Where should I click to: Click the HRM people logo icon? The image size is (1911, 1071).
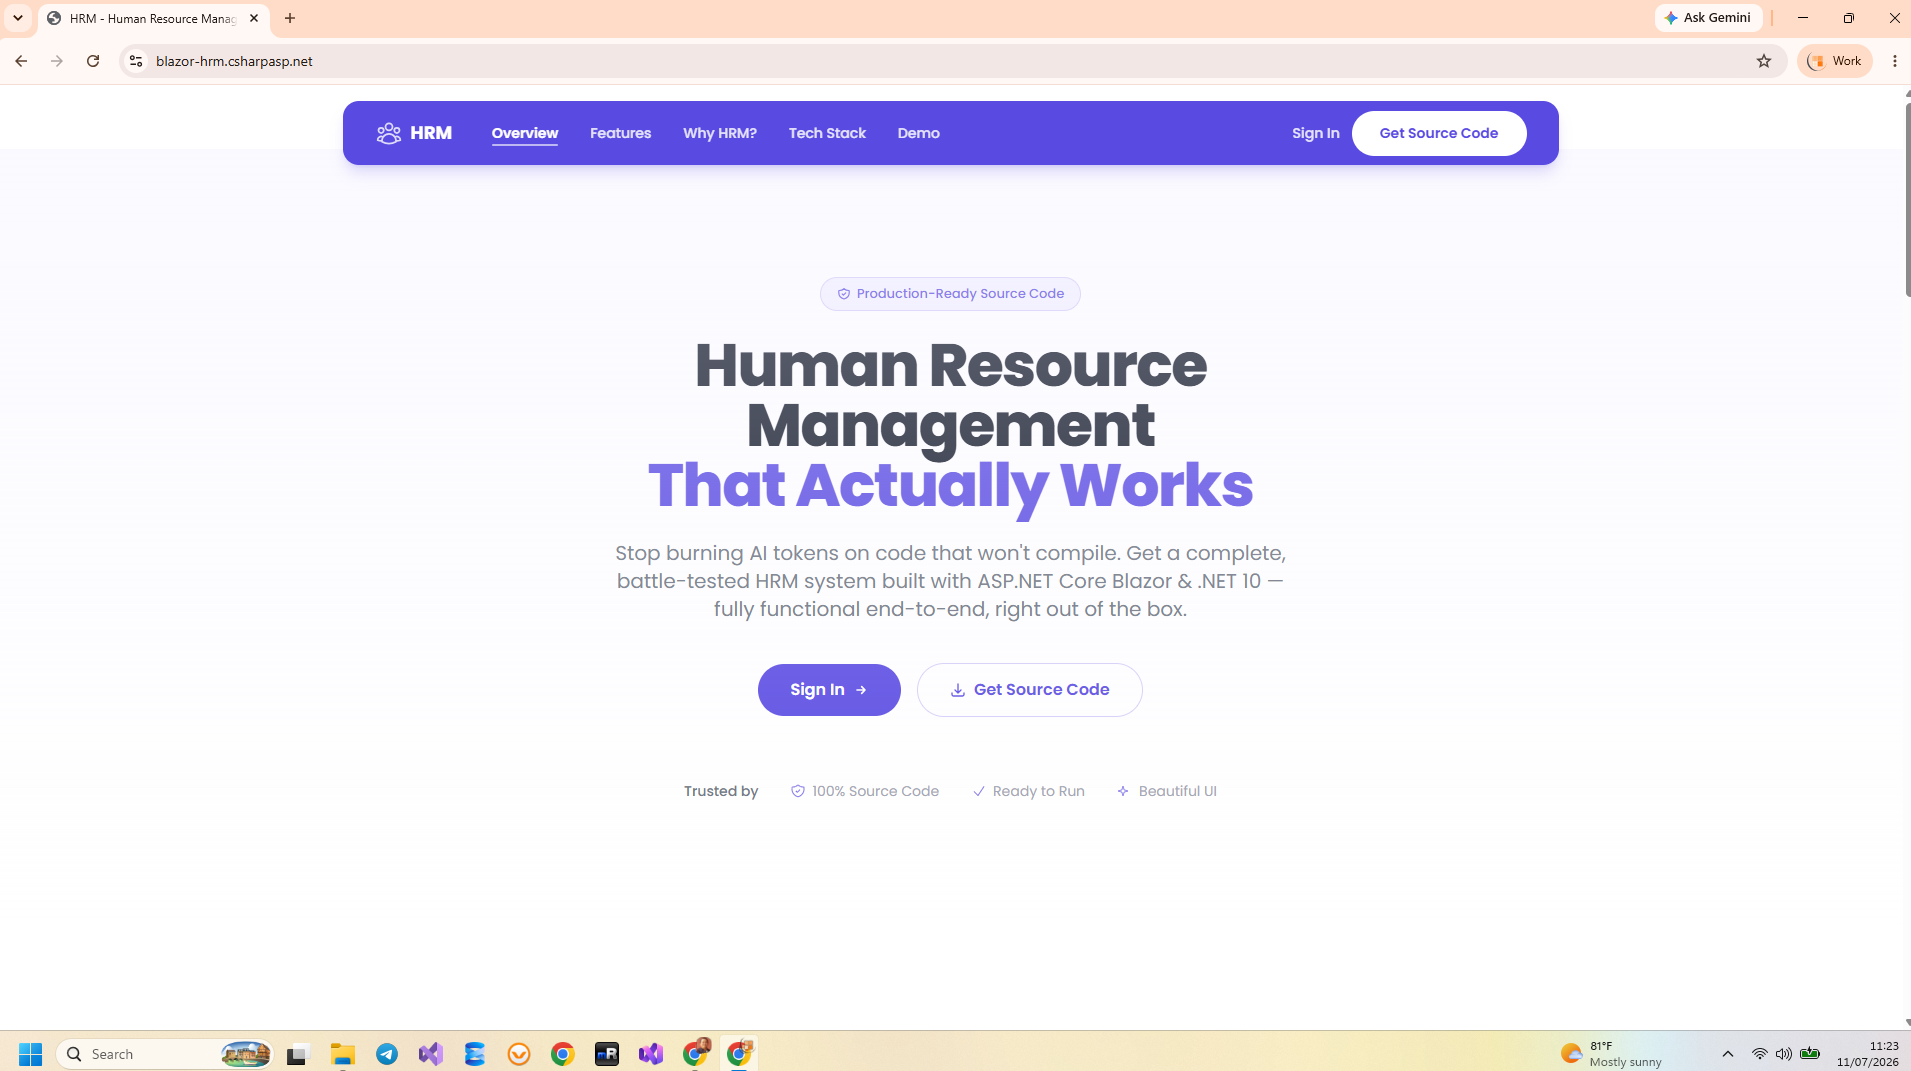pos(389,133)
